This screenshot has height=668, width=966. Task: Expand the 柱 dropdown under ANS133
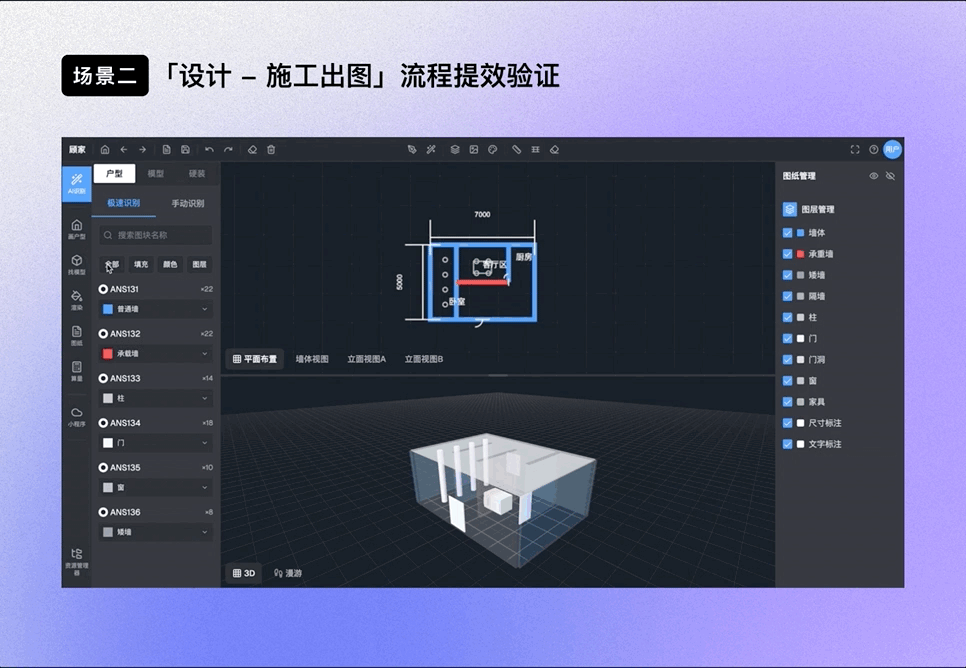pyautogui.click(x=156, y=398)
